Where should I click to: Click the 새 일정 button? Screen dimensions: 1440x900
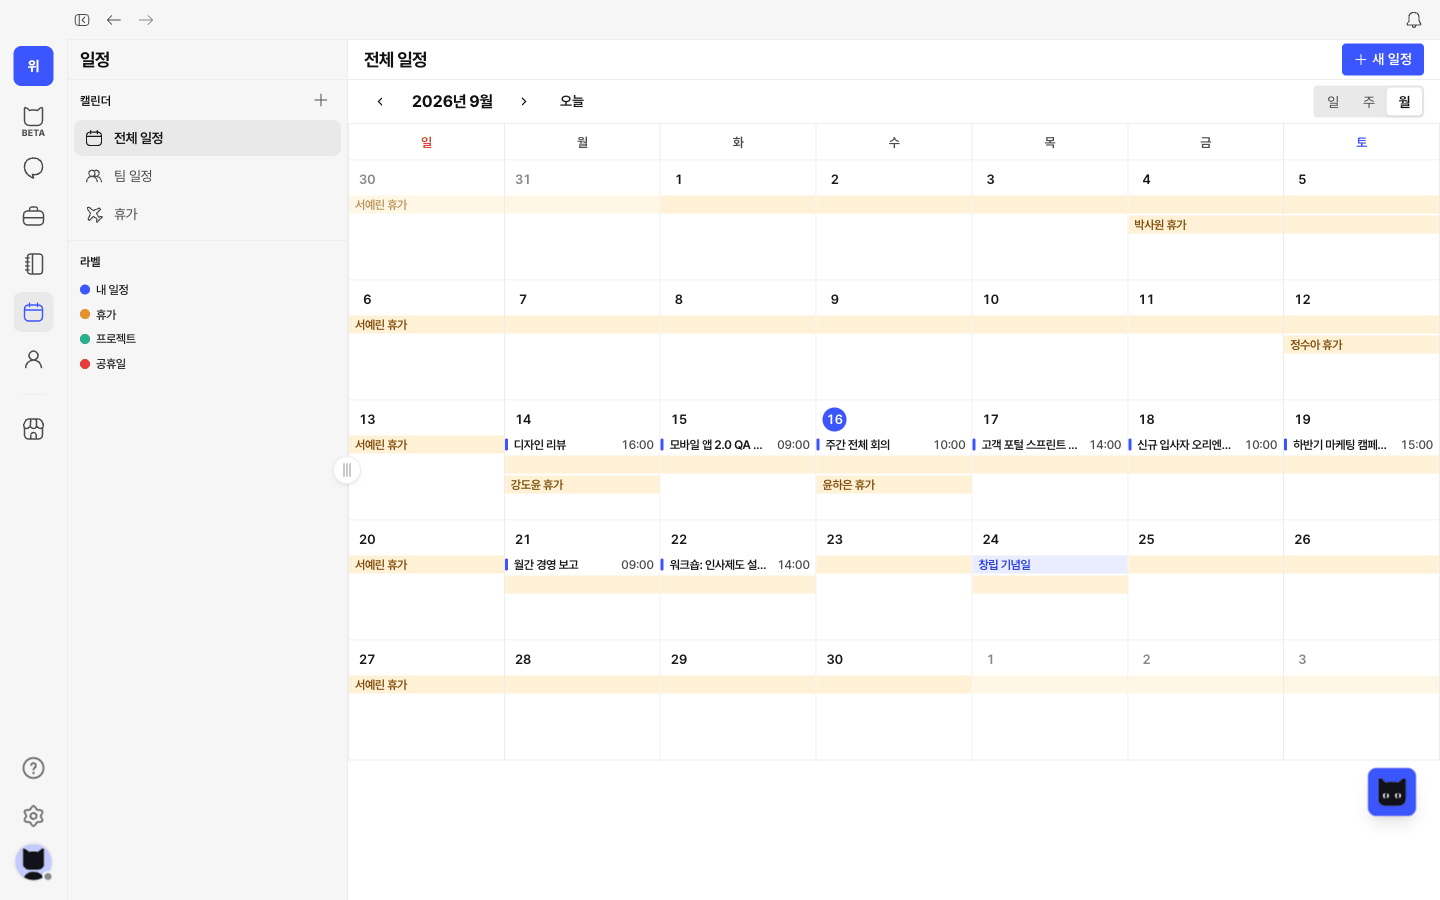(x=1382, y=60)
